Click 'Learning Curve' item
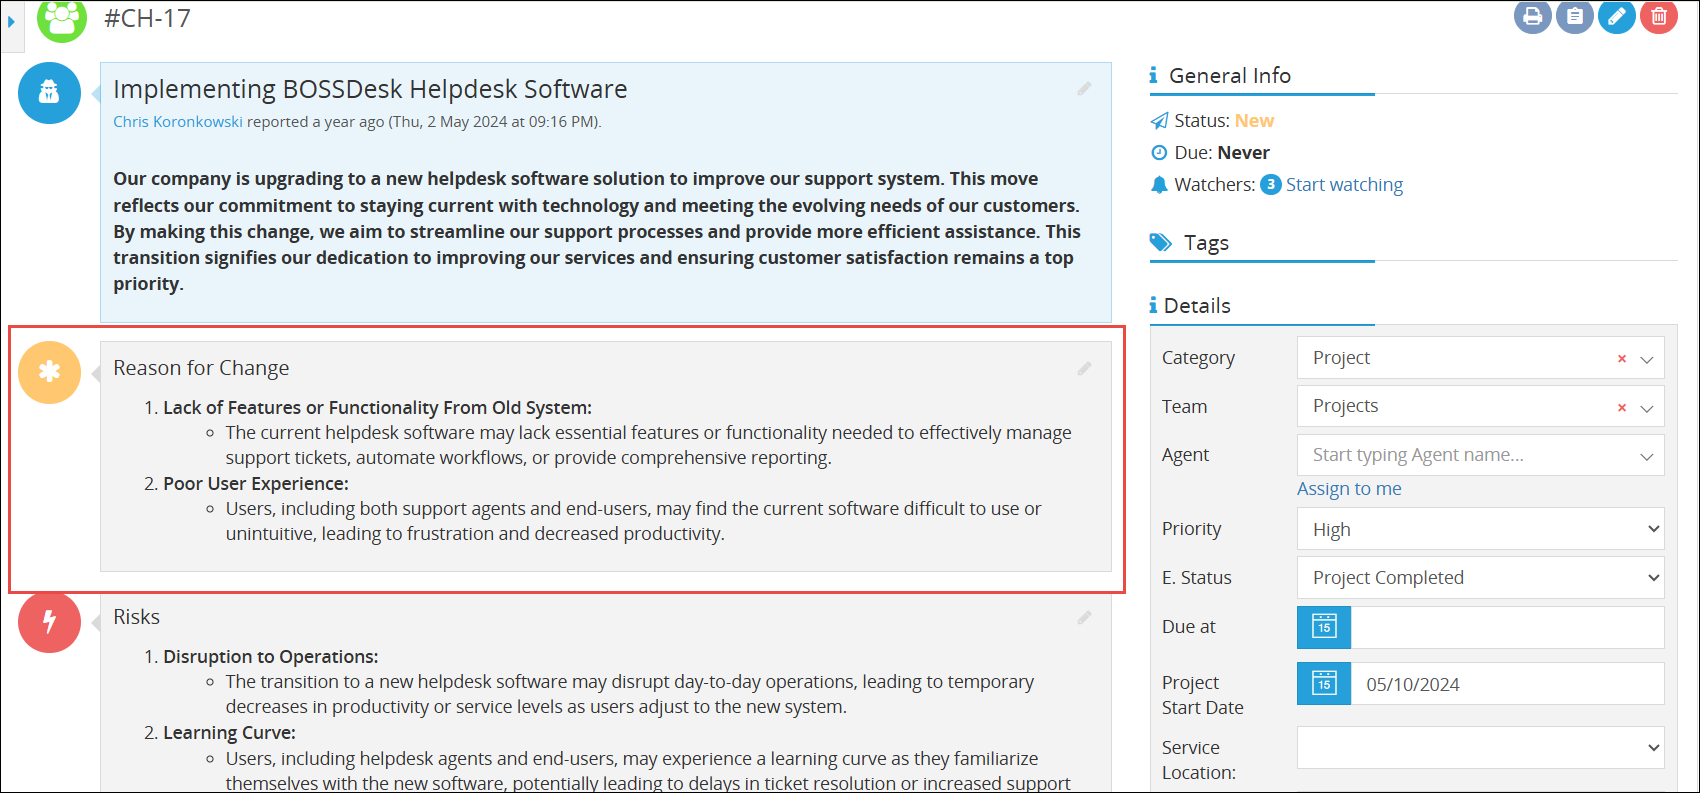Screen dimensions: 1700x793 [229, 733]
